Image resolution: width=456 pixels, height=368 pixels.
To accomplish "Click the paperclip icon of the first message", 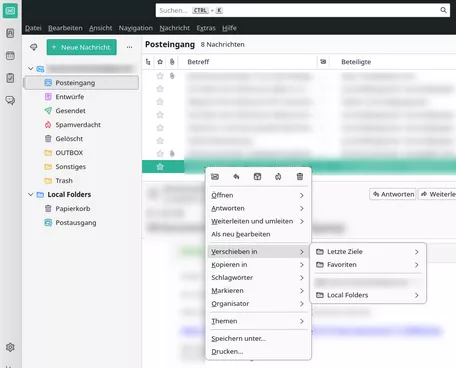I will (172, 76).
